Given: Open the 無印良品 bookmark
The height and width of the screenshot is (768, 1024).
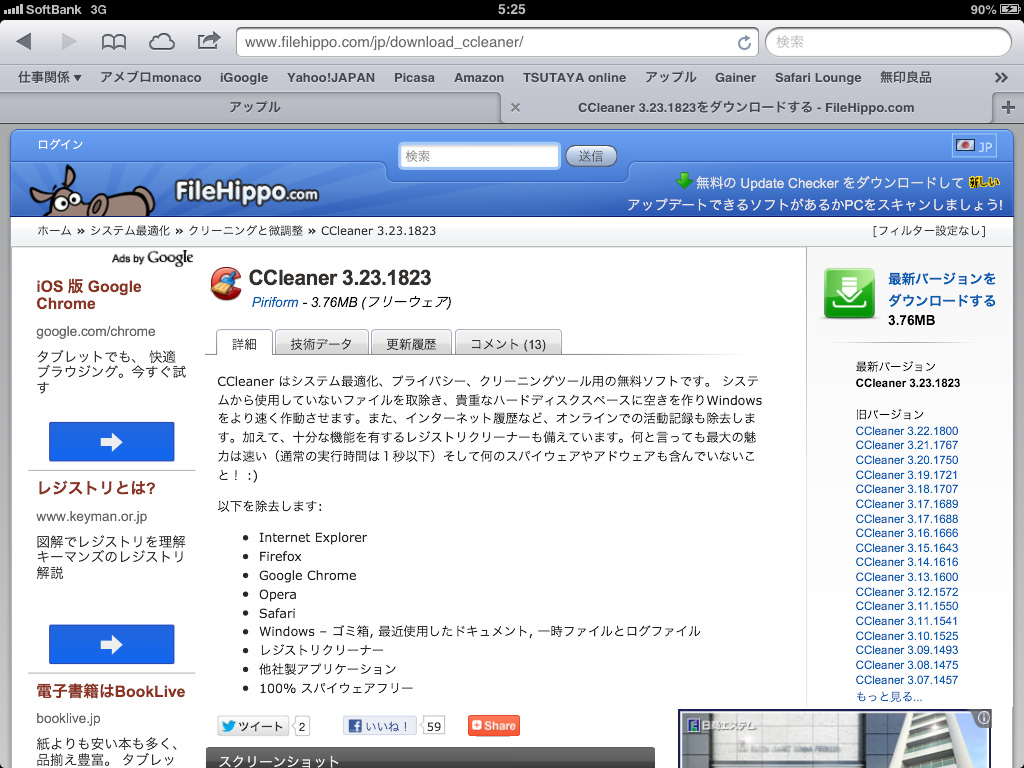Looking at the screenshot, I should 906,77.
